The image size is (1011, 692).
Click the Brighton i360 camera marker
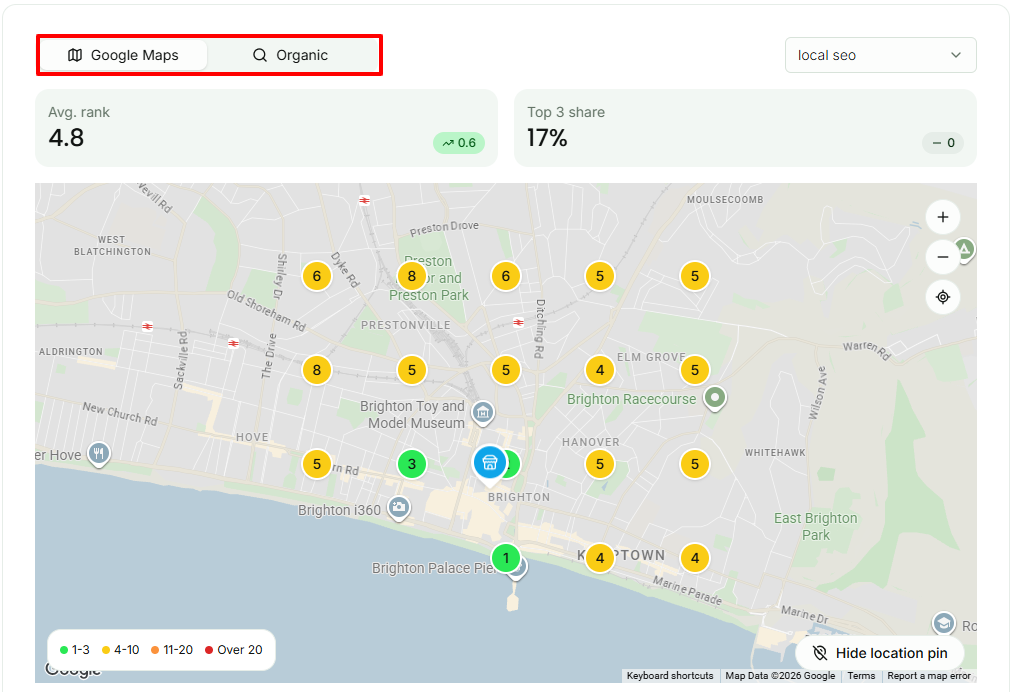coord(399,508)
